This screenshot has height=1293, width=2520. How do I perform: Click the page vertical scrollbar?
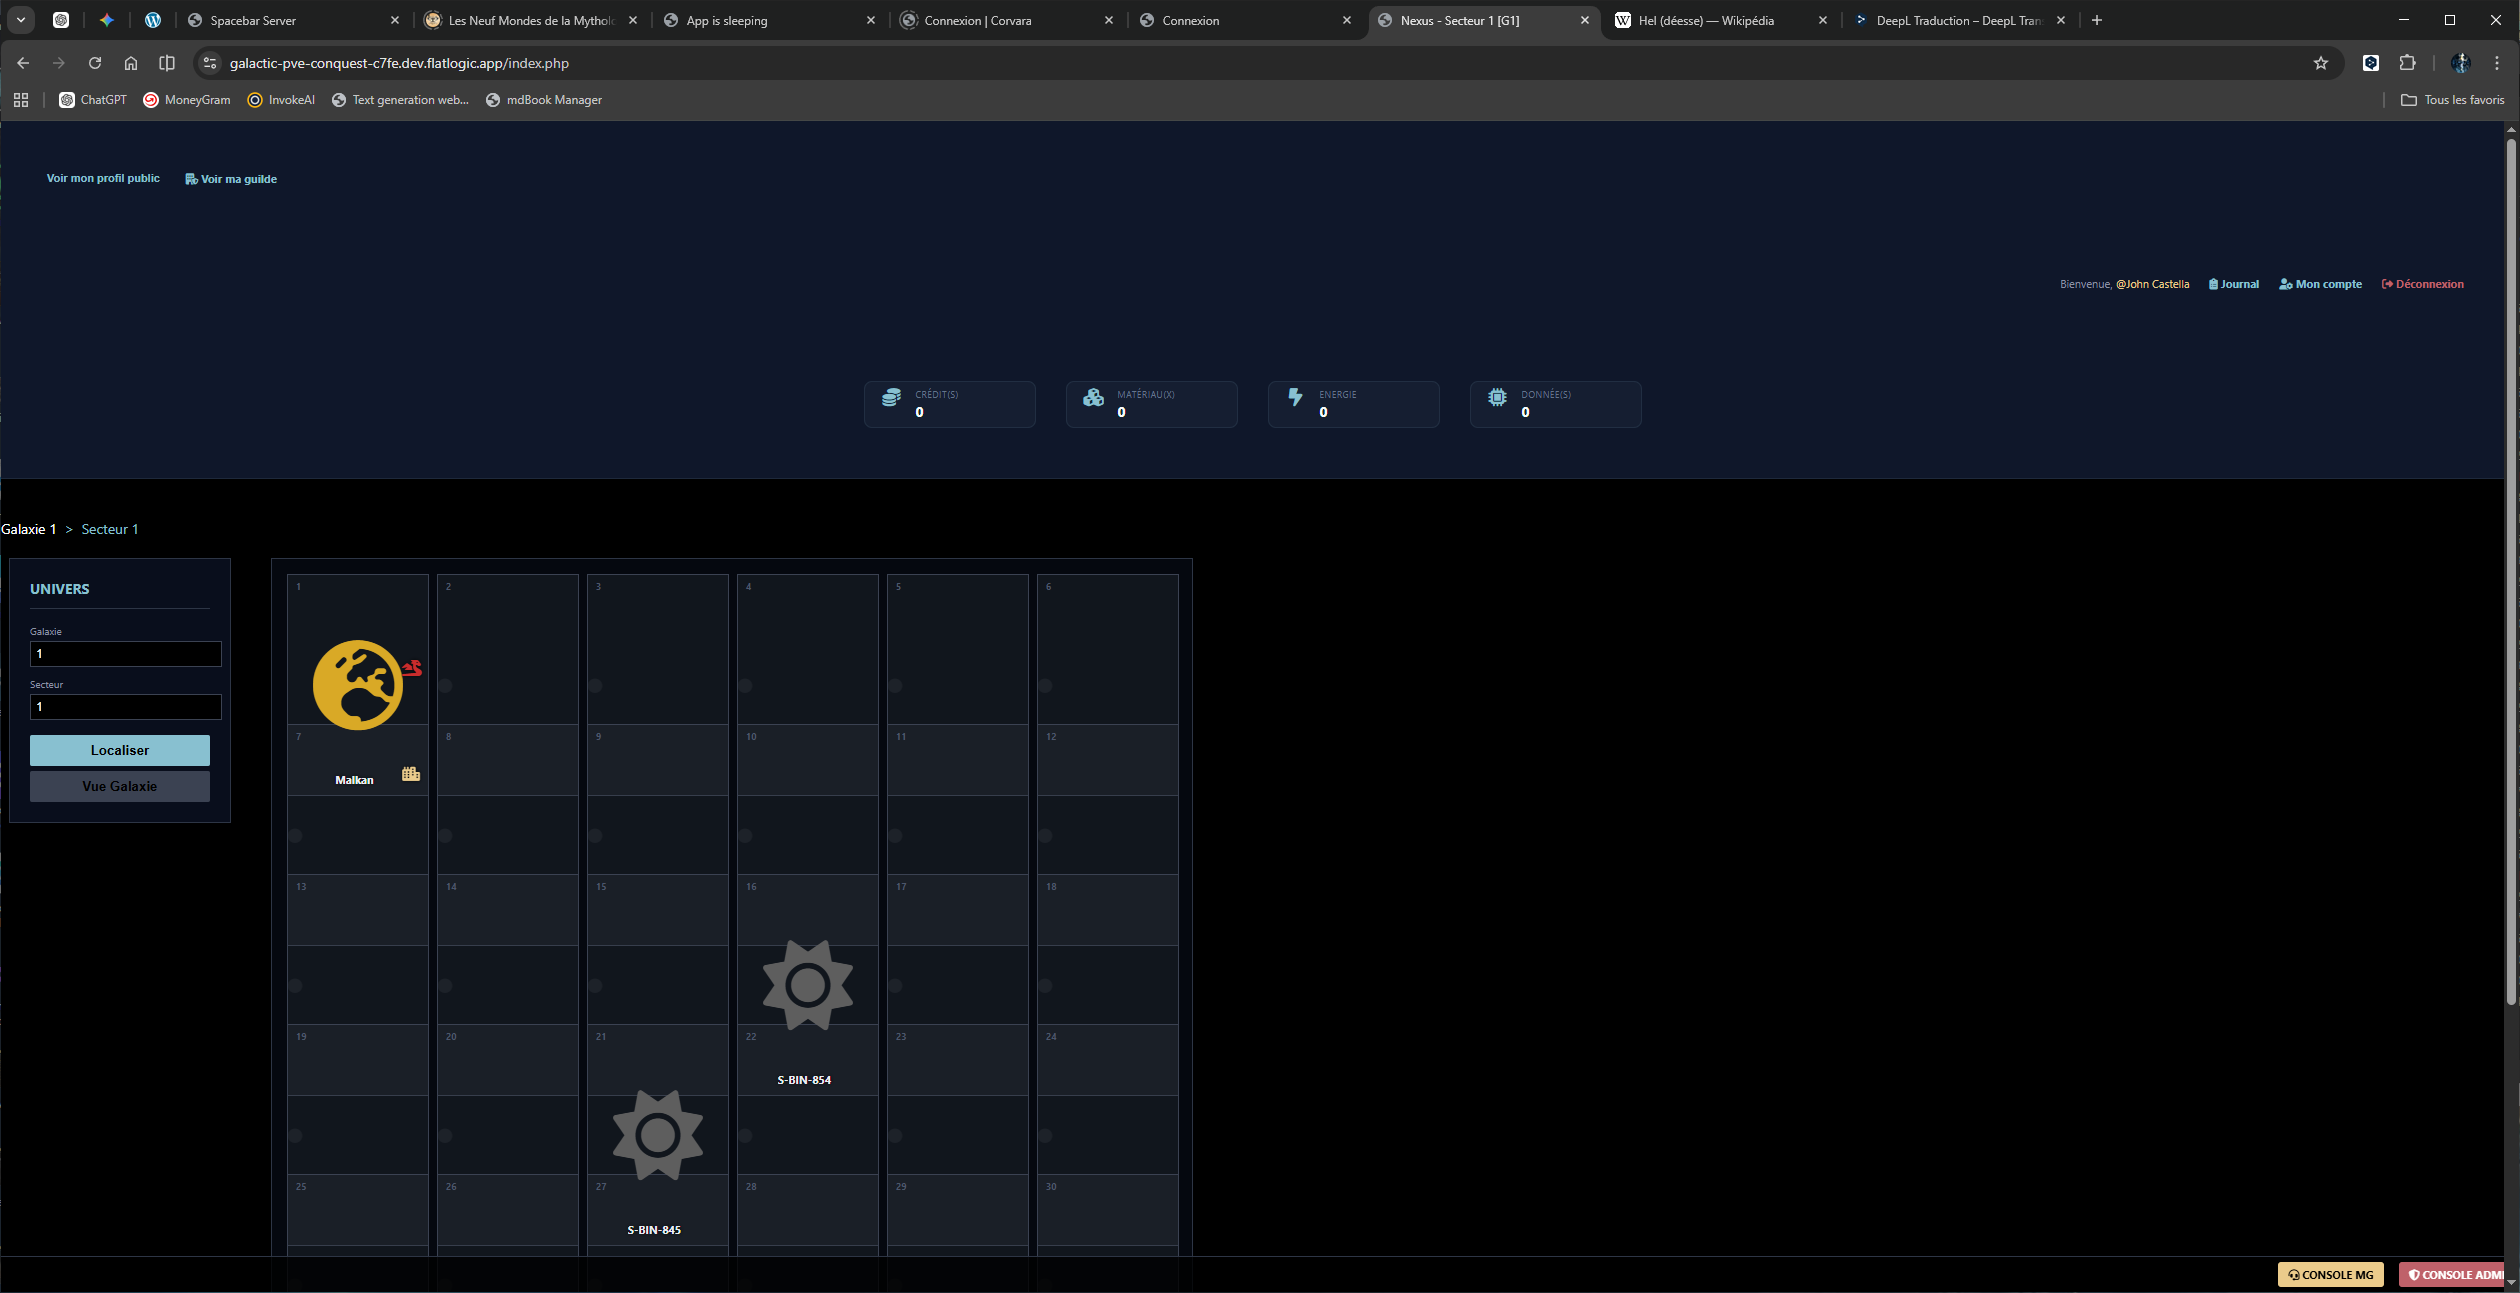(x=2510, y=570)
